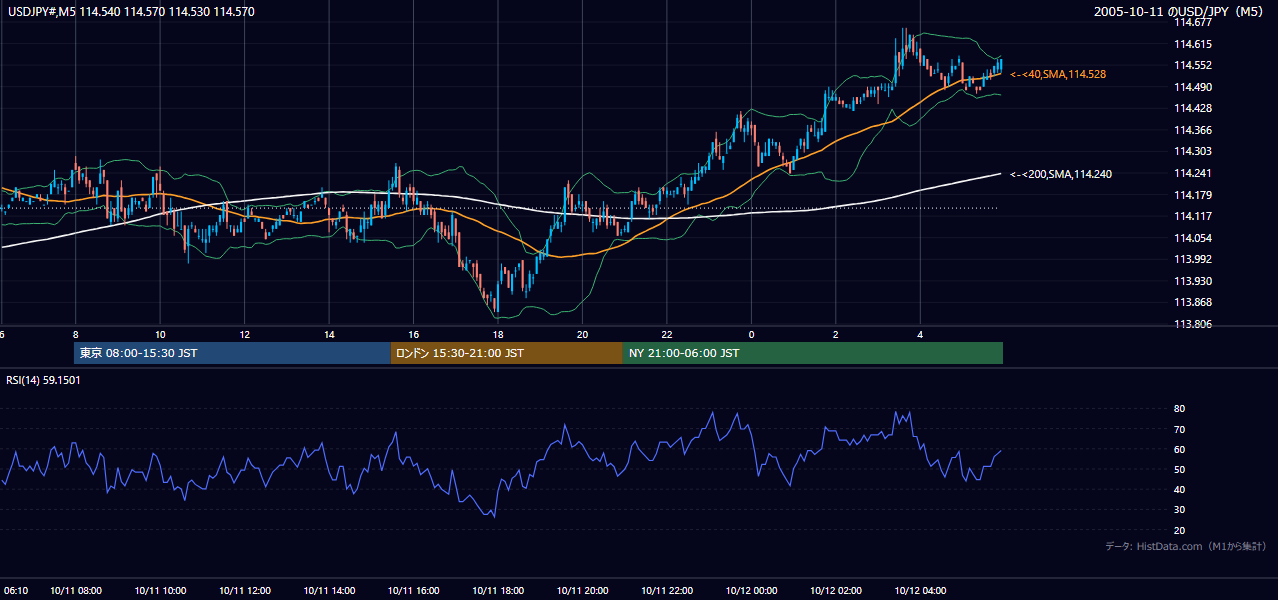Image resolution: width=1278 pixels, height=600 pixels.
Task: Click price axis value 113.868
Action: click(x=1193, y=302)
